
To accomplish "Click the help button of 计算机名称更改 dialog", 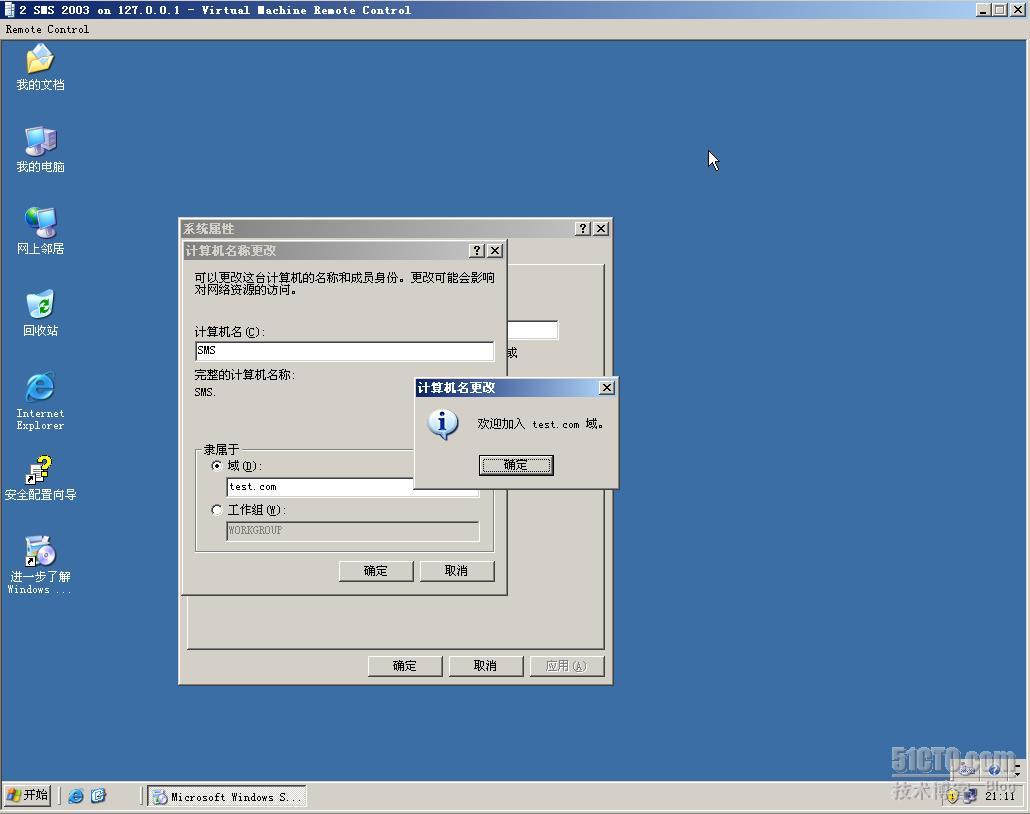I will tap(478, 250).
